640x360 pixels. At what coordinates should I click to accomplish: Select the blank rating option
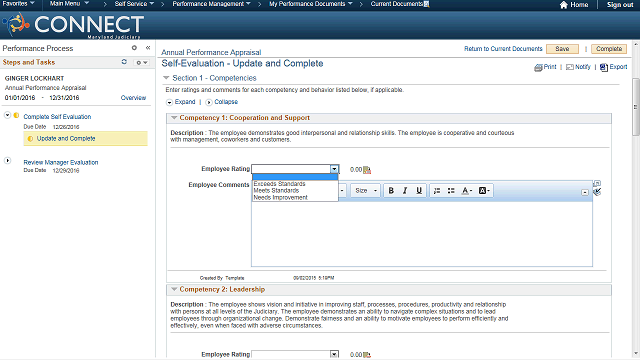295,177
